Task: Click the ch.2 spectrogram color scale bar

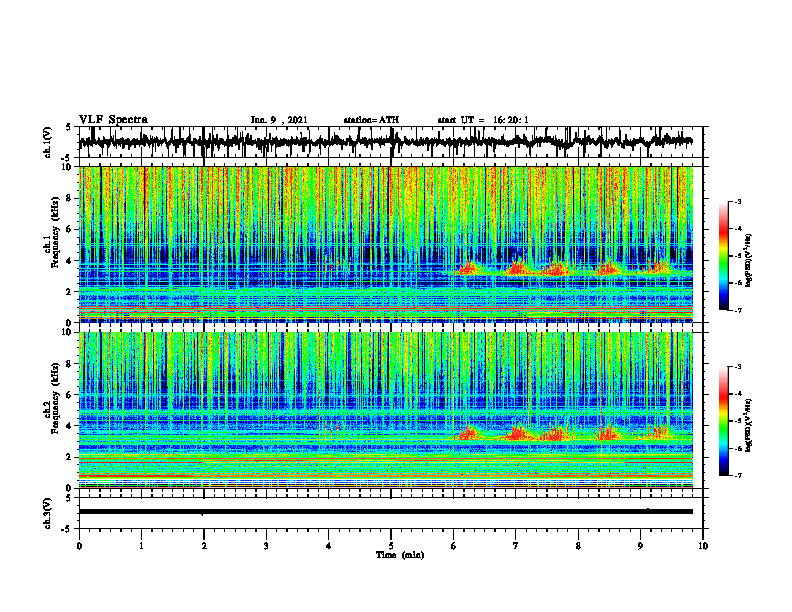Action: [723, 421]
